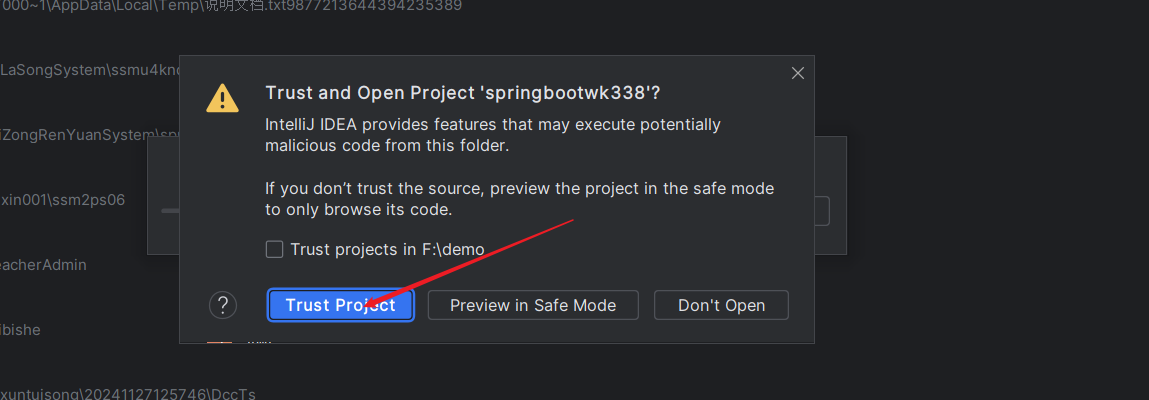Open the LaSongSystem\ssmu4kn recent project
The width and height of the screenshot is (1149, 400).
coord(89,70)
